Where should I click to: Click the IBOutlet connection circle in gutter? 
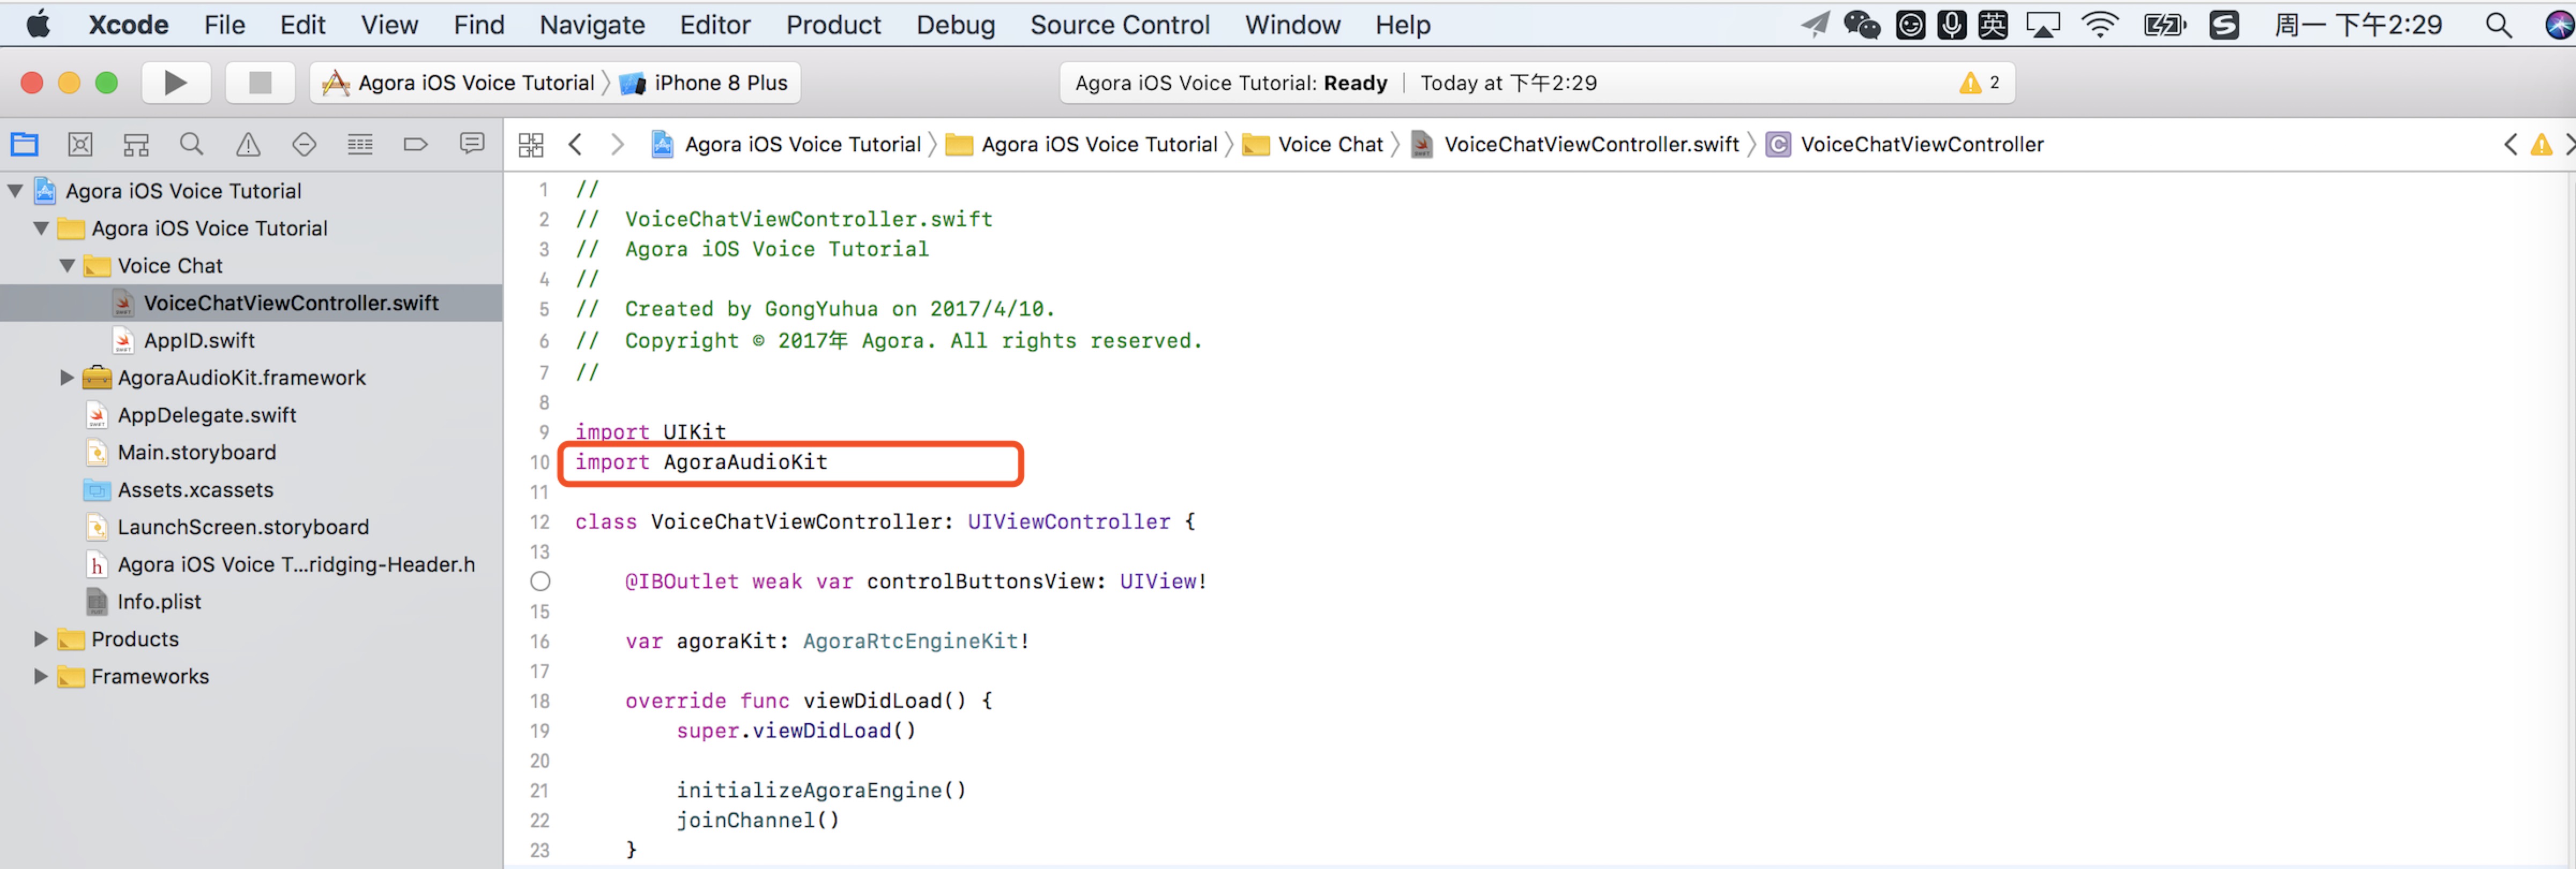pyautogui.click(x=540, y=581)
